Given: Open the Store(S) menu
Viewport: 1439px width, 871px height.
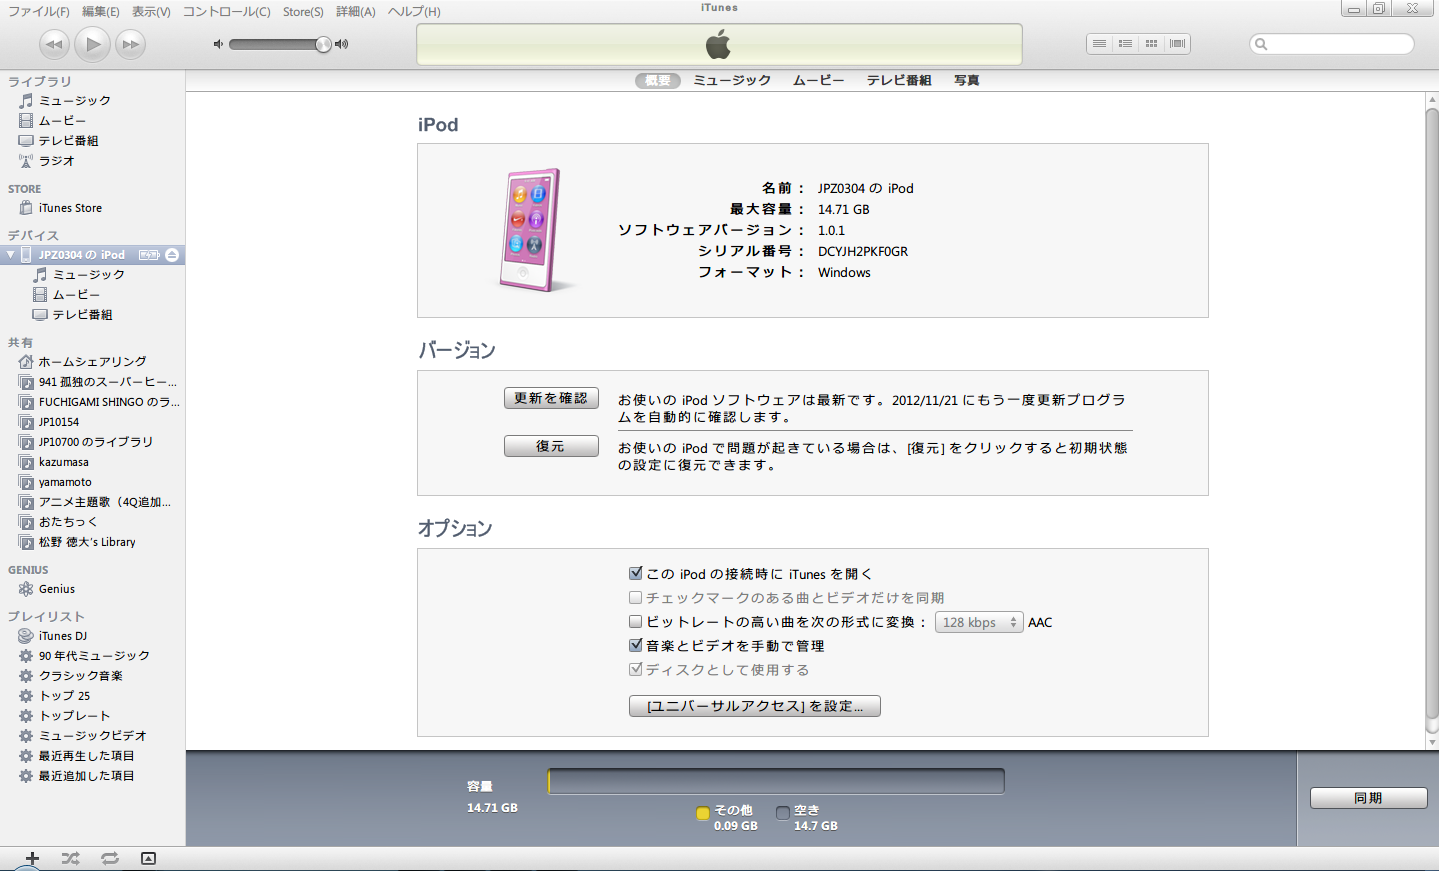Looking at the screenshot, I should (x=303, y=12).
